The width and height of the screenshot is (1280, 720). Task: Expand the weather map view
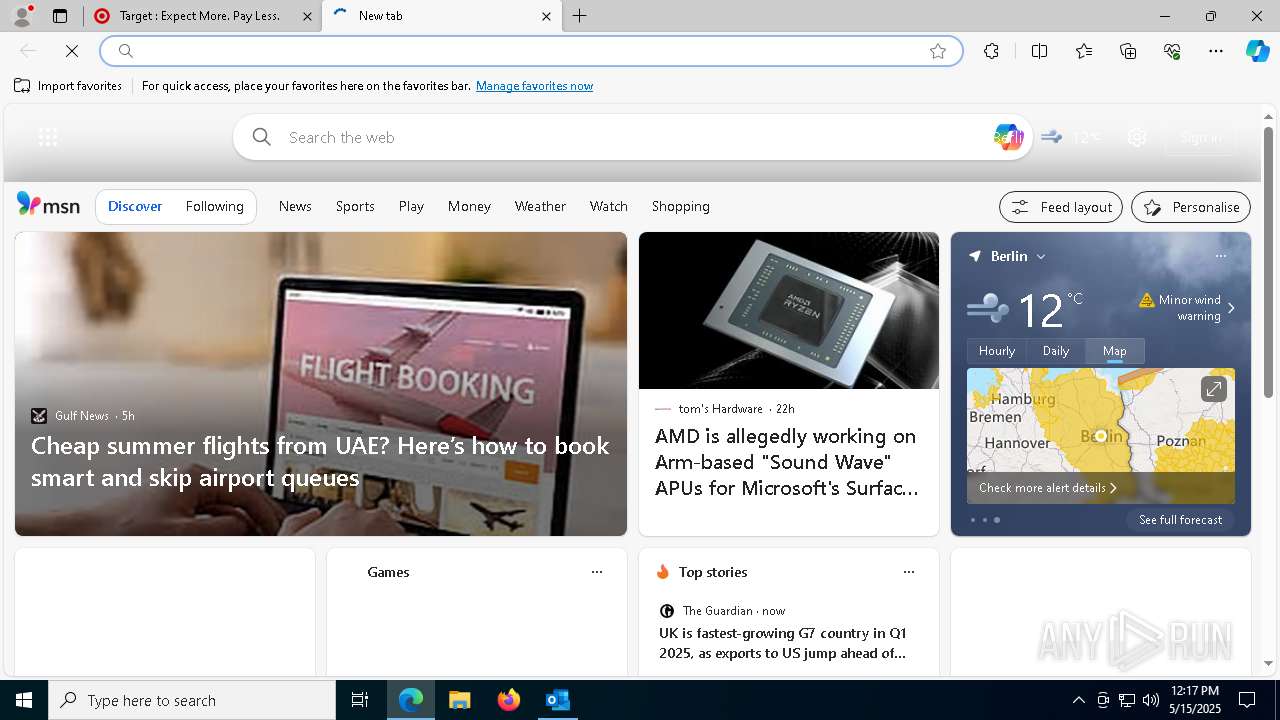pos(1213,389)
